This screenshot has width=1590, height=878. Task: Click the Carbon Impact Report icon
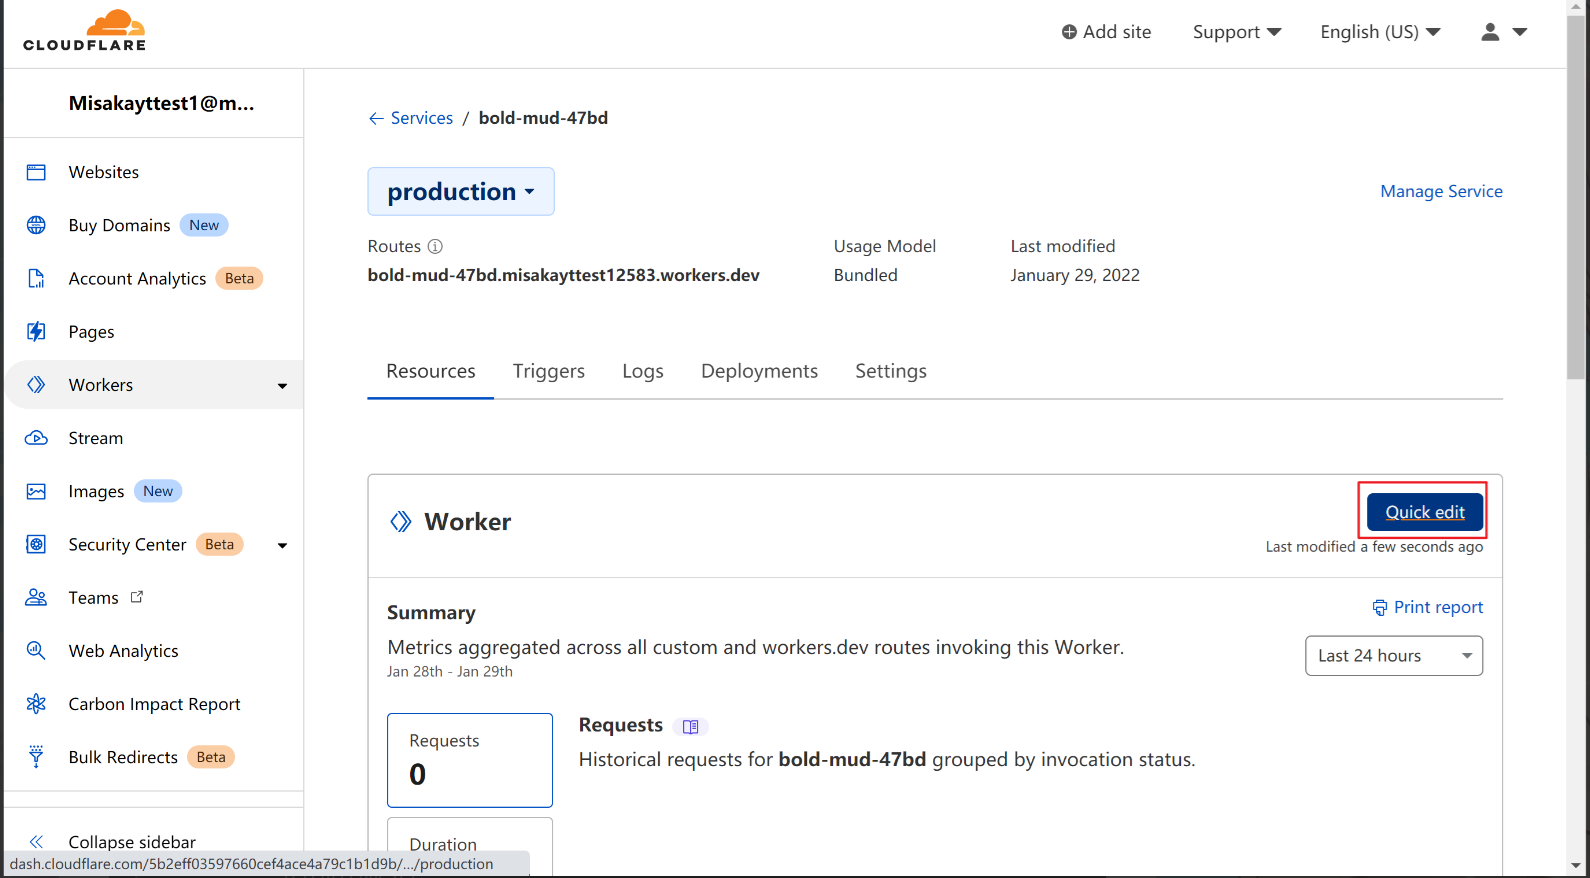click(36, 704)
